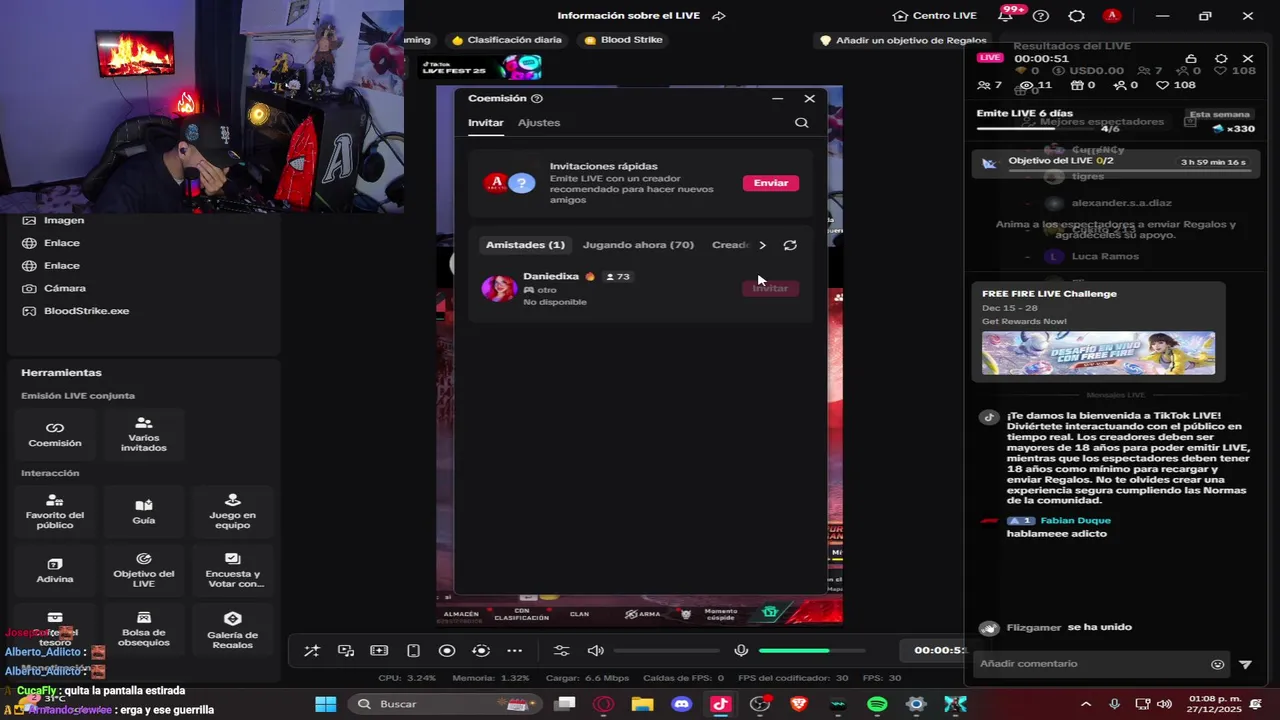Select Jugando ahora (70) filter

[638, 245]
